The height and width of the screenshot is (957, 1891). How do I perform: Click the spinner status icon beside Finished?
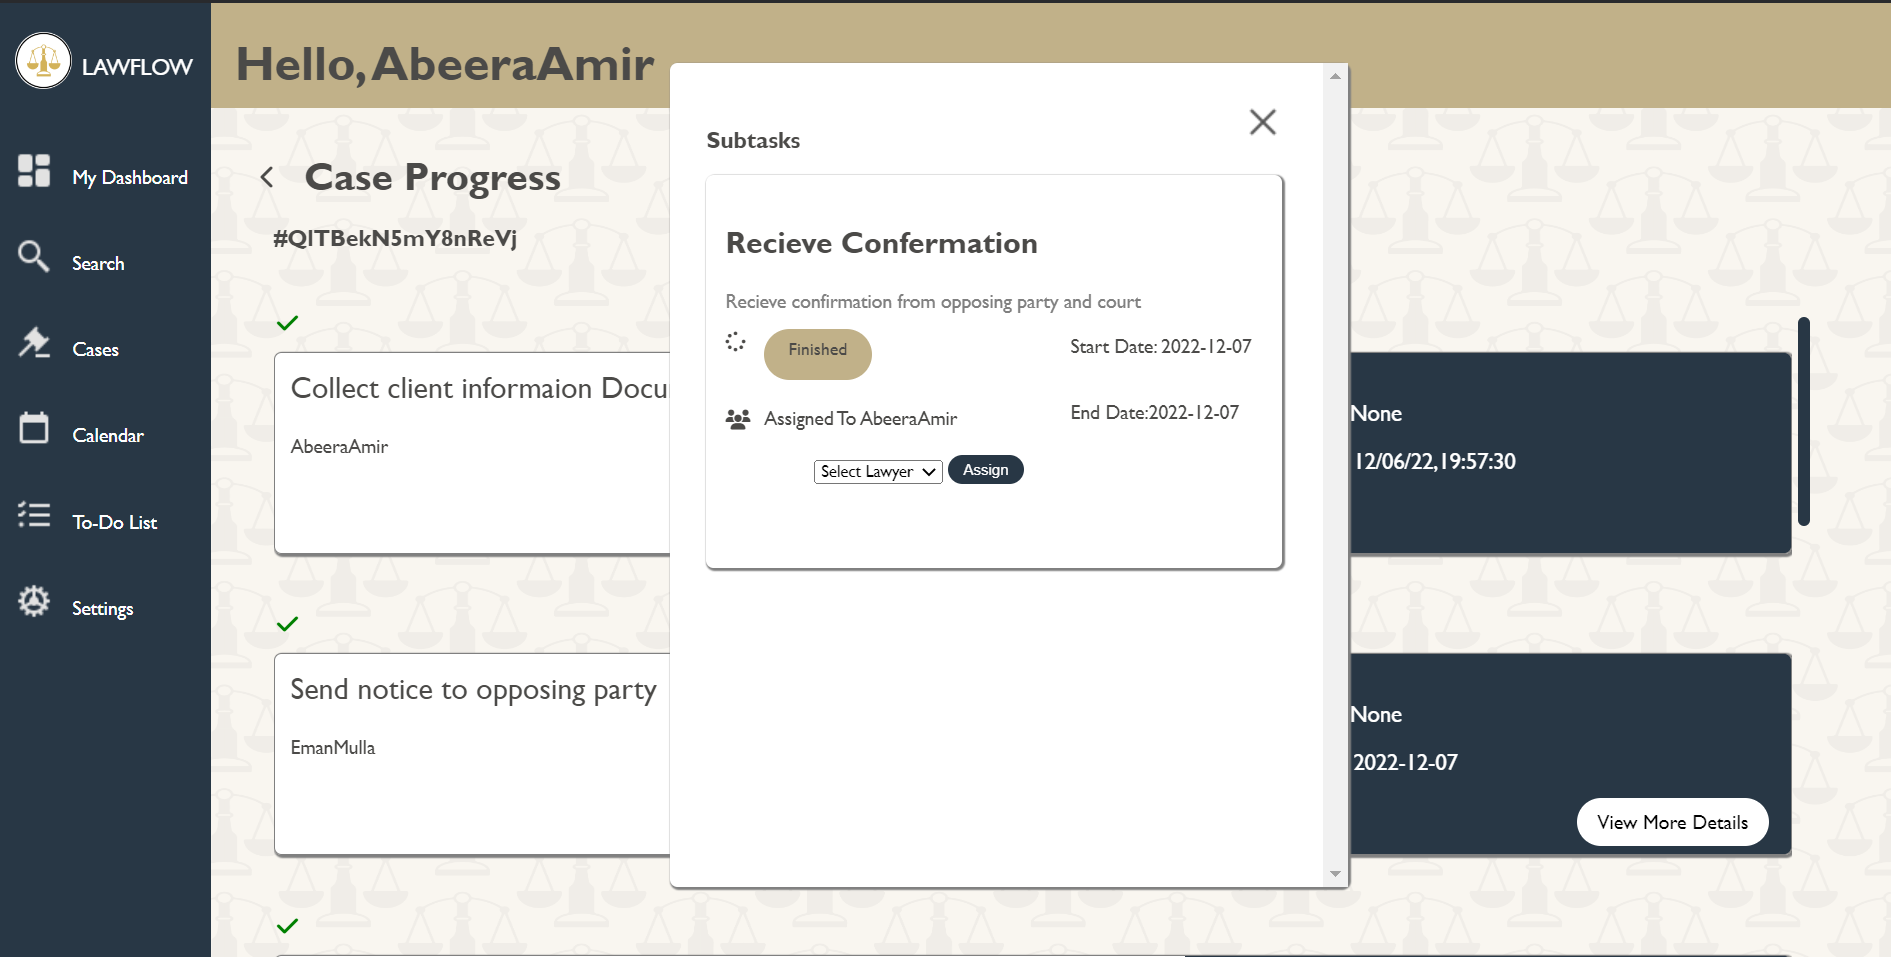click(x=736, y=343)
